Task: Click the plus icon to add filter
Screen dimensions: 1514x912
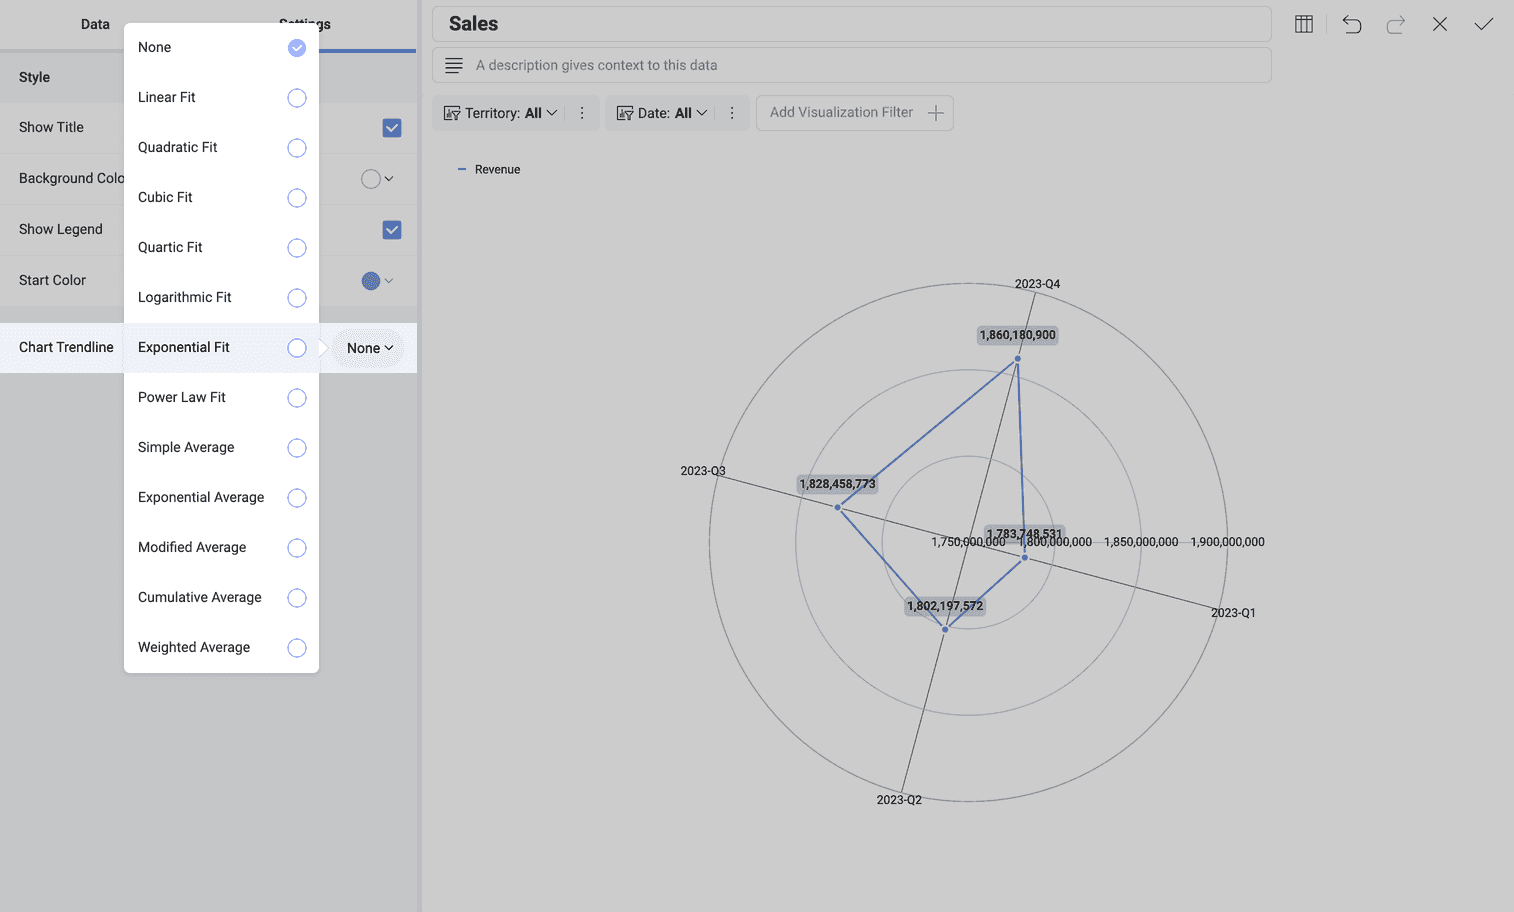Action: coord(936,113)
